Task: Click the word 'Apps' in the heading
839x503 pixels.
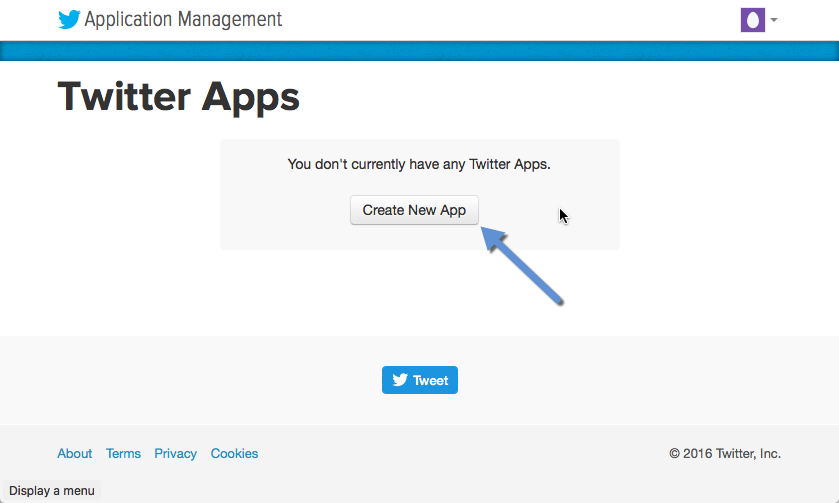Action: click(250, 97)
